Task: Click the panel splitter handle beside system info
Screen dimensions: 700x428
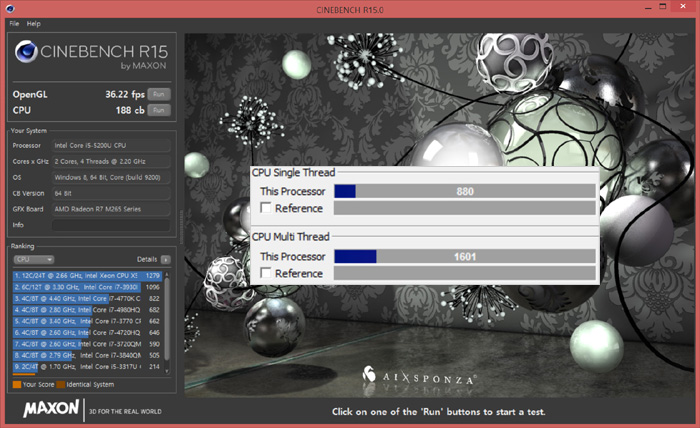Action: pos(181,227)
